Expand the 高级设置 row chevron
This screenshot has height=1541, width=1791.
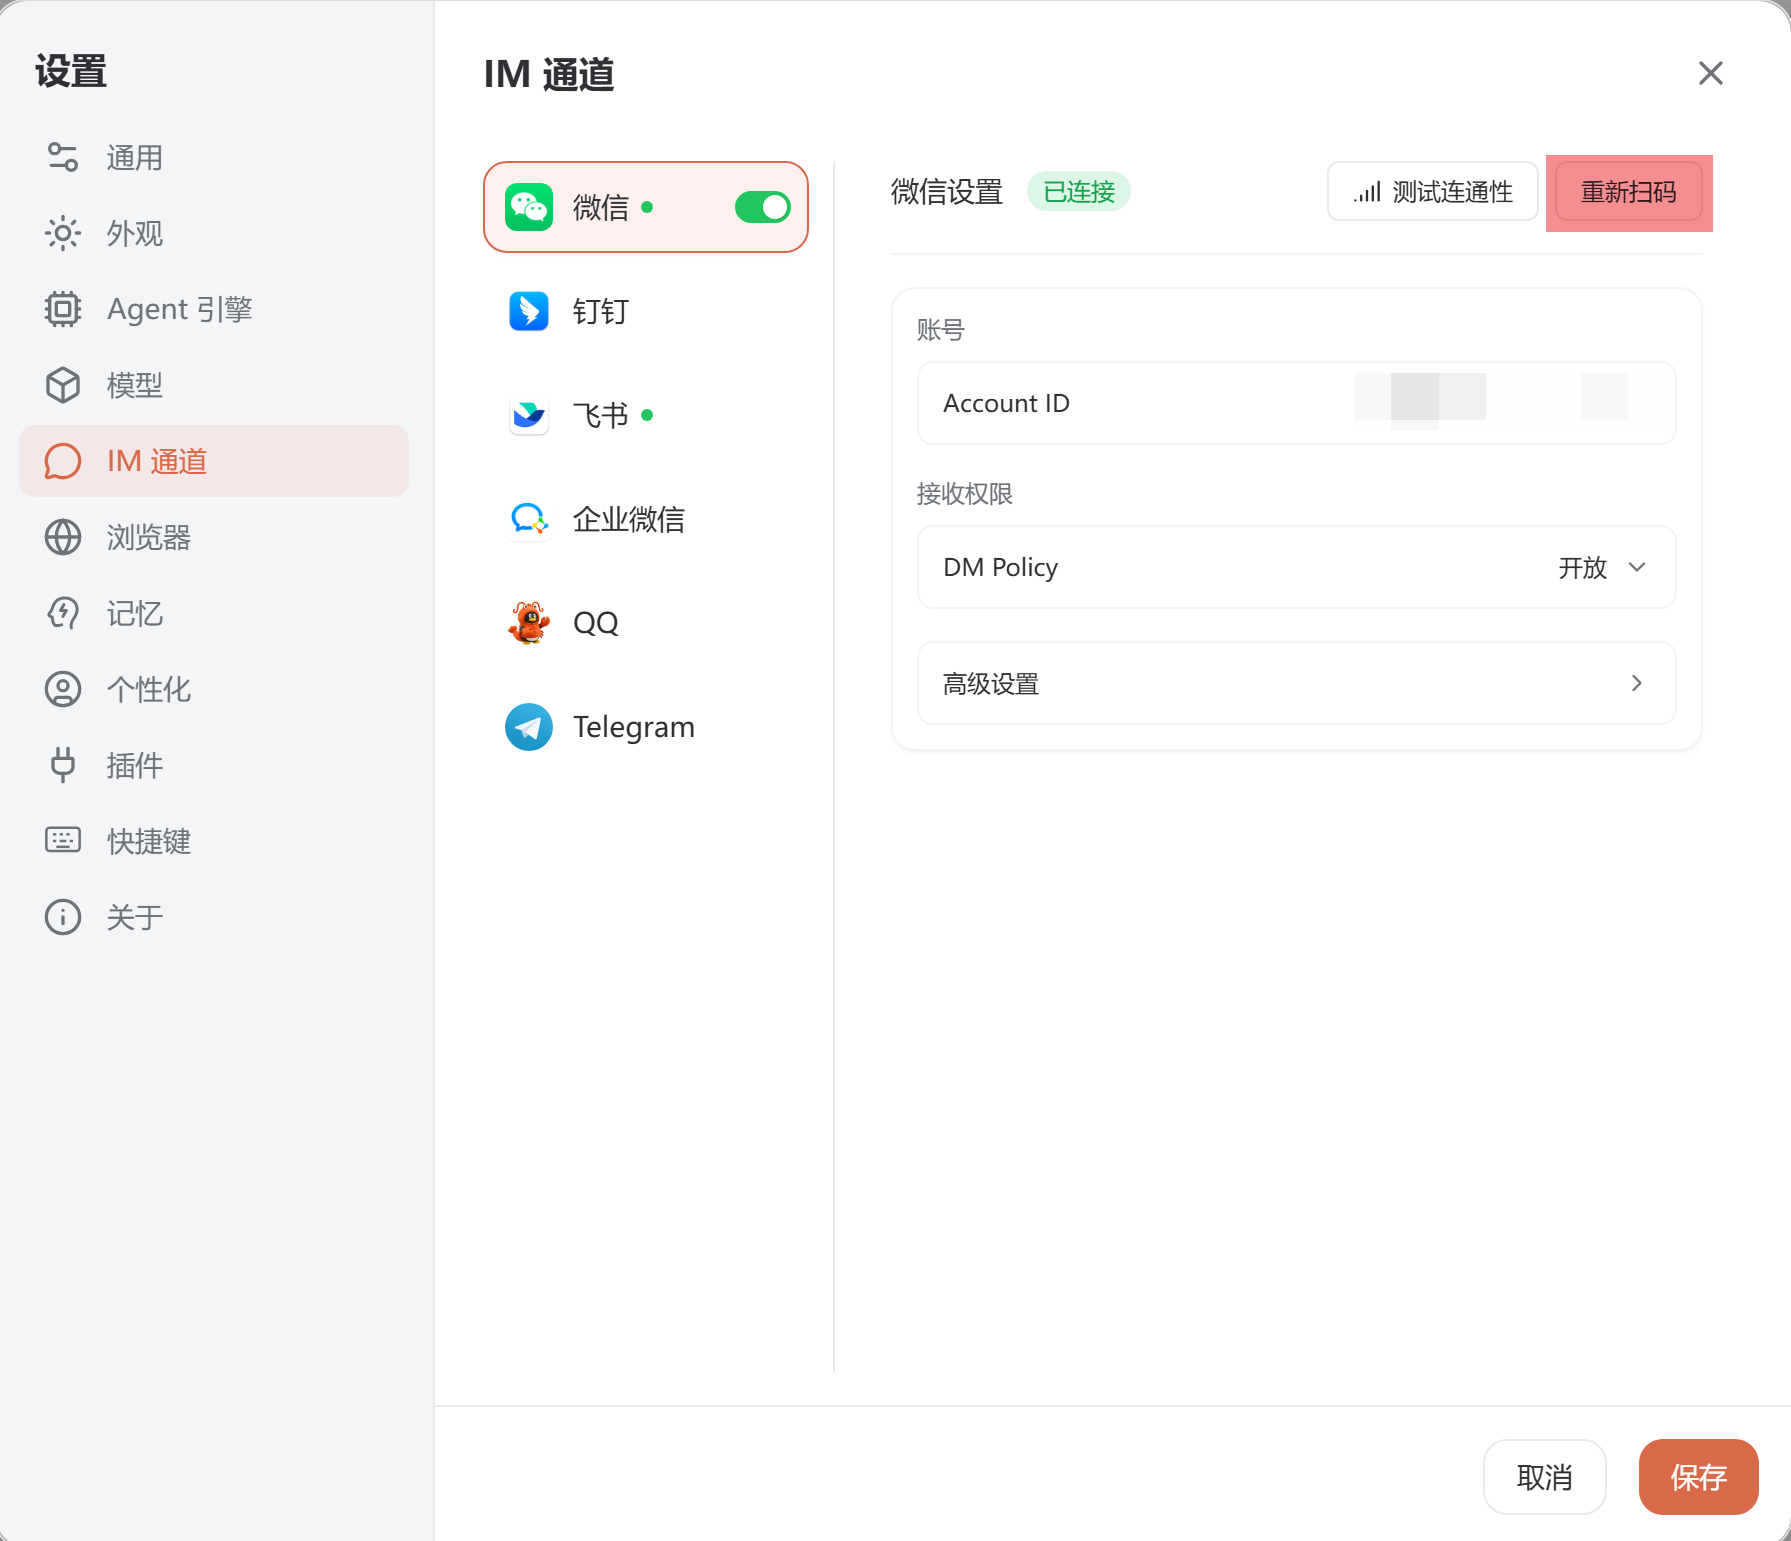tap(1637, 683)
